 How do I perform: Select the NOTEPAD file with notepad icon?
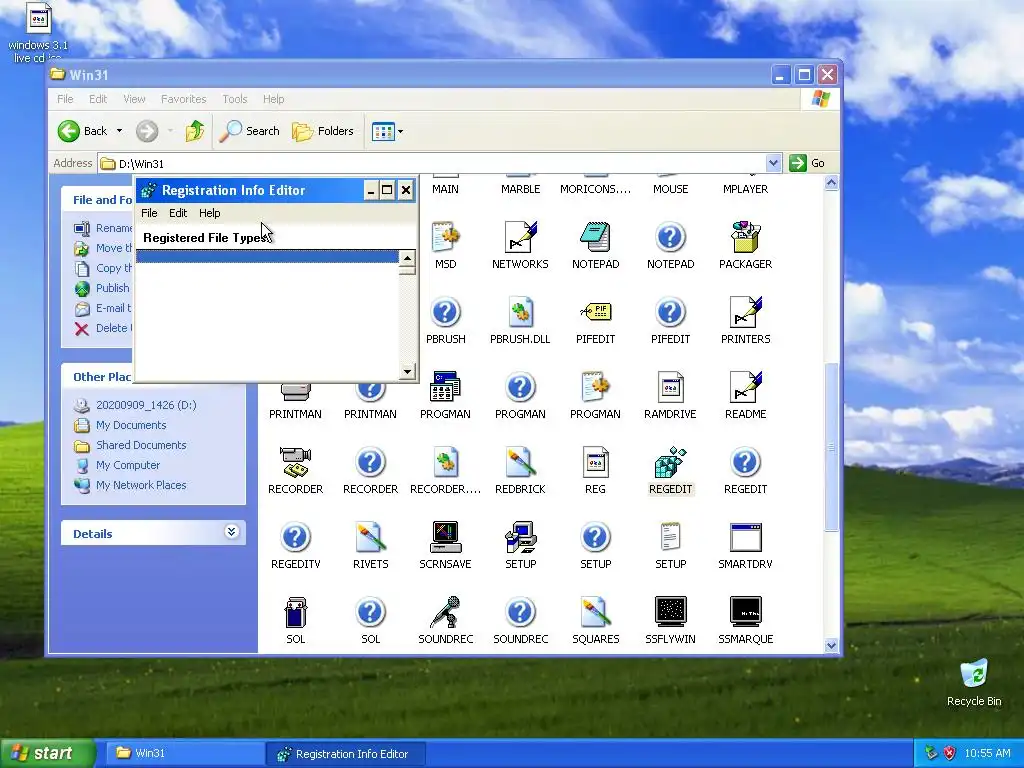click(x=596, y=238)
